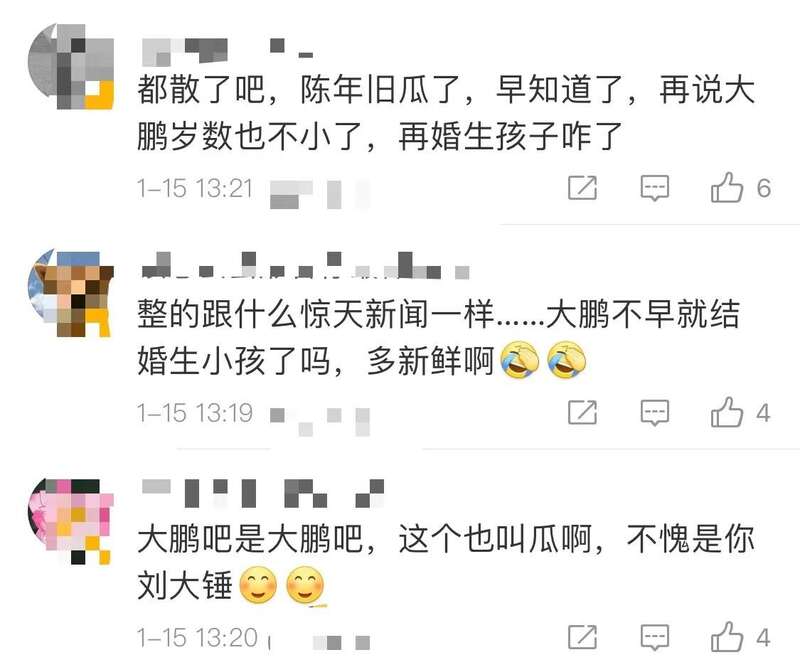Open the third commenter's blurred username
This screenshot has height=672, width=800.
click(262, 493)
